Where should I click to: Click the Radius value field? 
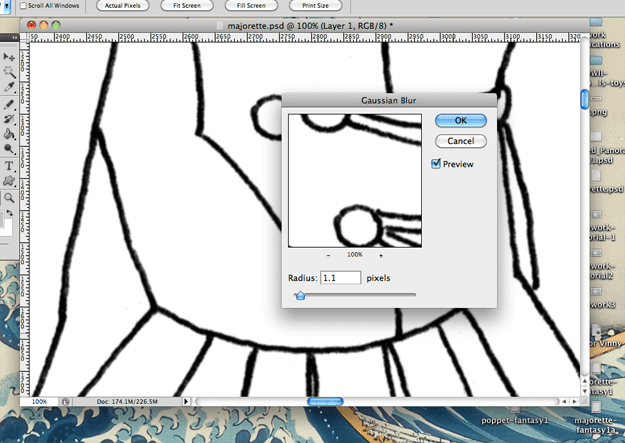tap(340, 278)
